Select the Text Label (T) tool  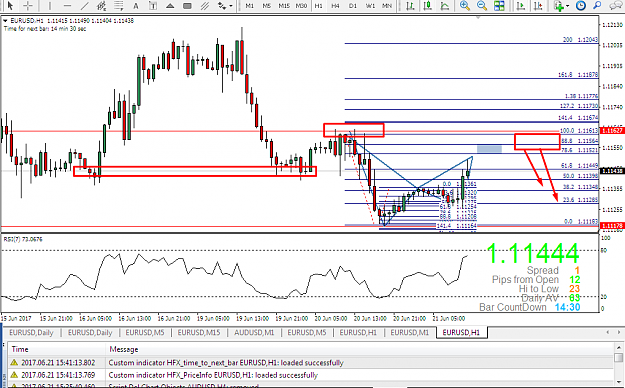click(153, 6)
